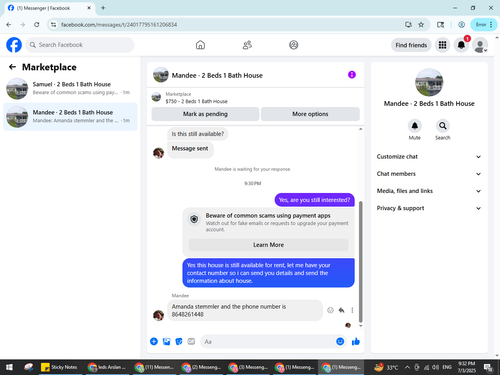This screenshot has height=375, width=500.
Task: Click the Aa message input field
Action: (268, 342)
